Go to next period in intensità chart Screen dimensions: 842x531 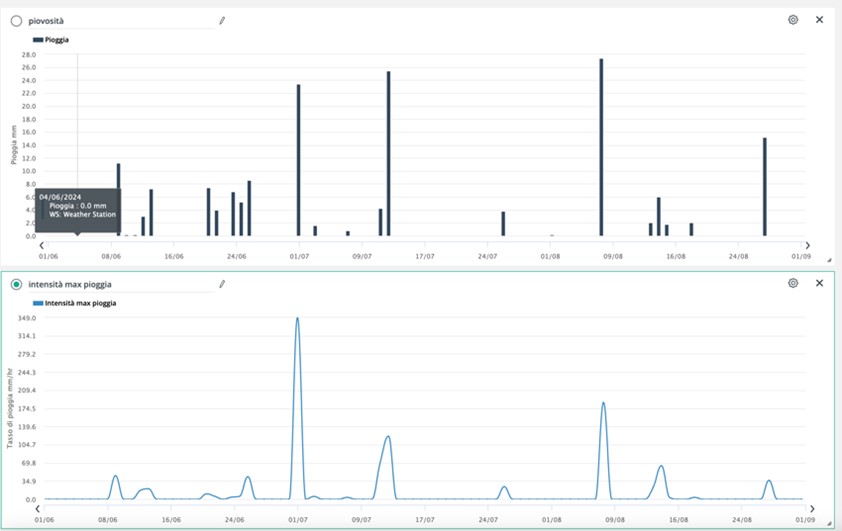coord(812,508)
